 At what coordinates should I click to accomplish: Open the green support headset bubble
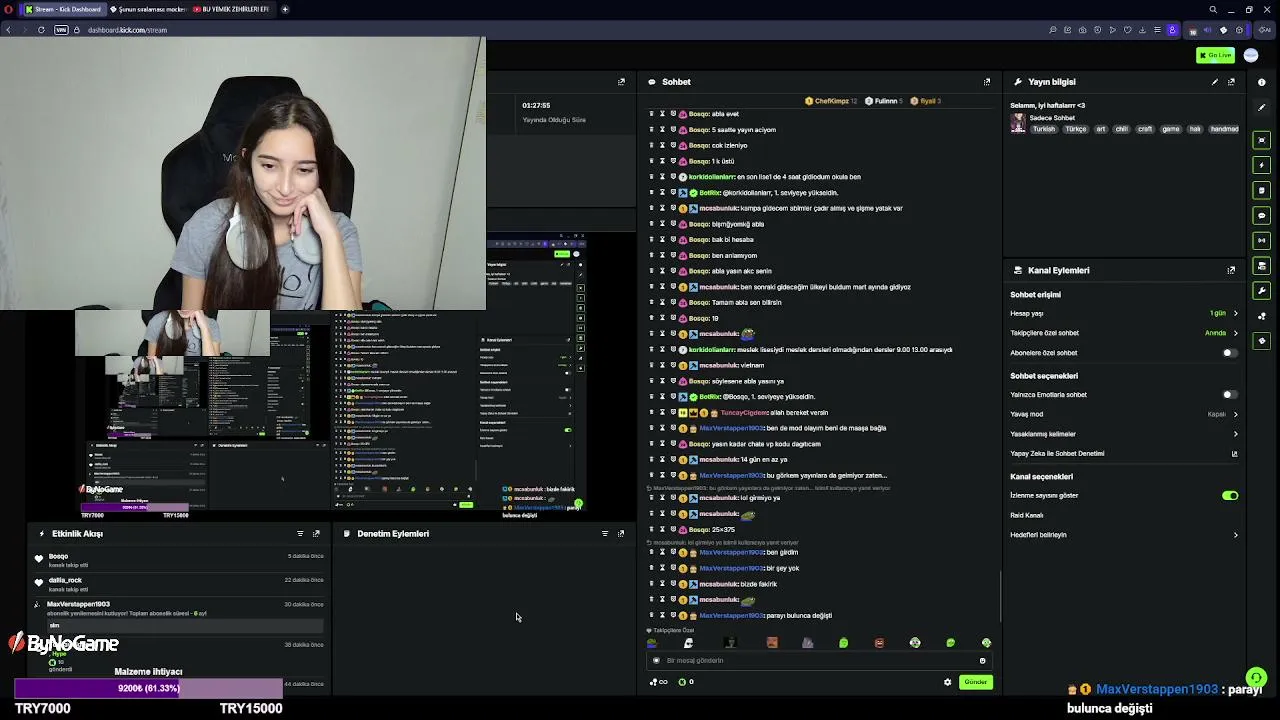point(1257,678)
